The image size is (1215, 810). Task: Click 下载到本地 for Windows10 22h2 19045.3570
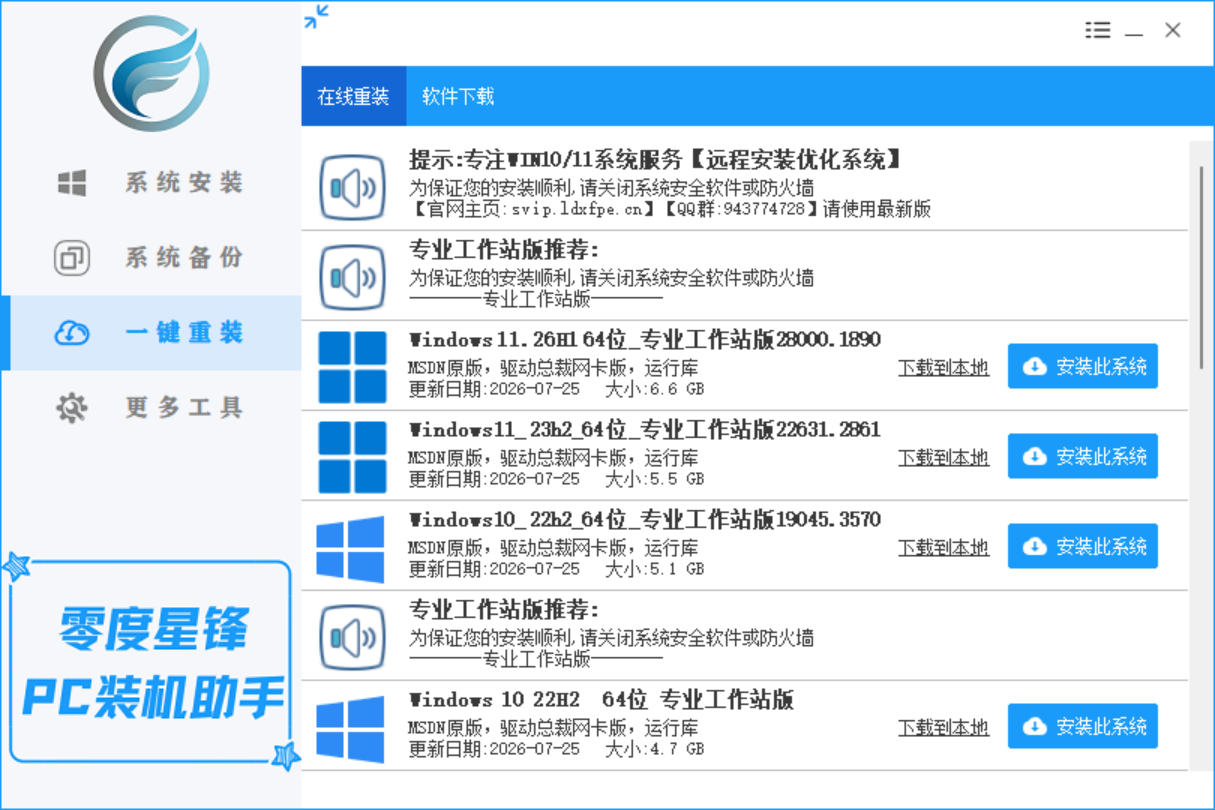pos(943,547)
